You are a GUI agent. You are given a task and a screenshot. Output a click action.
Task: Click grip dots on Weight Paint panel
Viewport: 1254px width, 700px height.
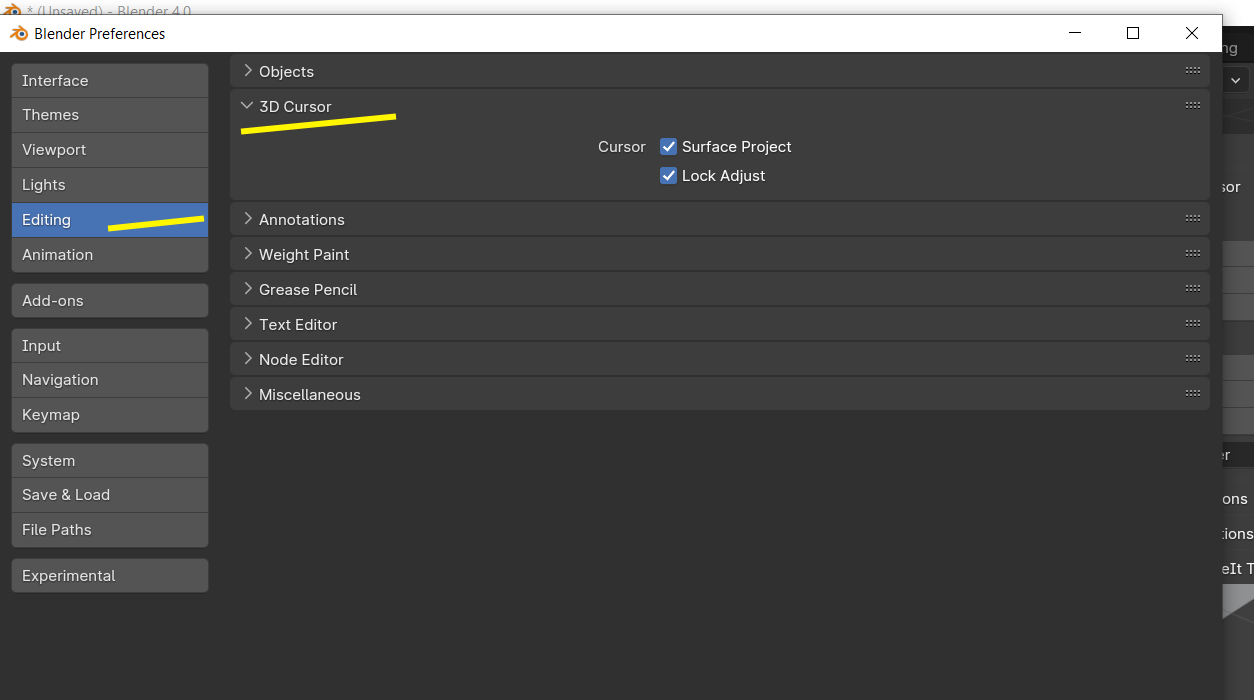(1192, 254)
